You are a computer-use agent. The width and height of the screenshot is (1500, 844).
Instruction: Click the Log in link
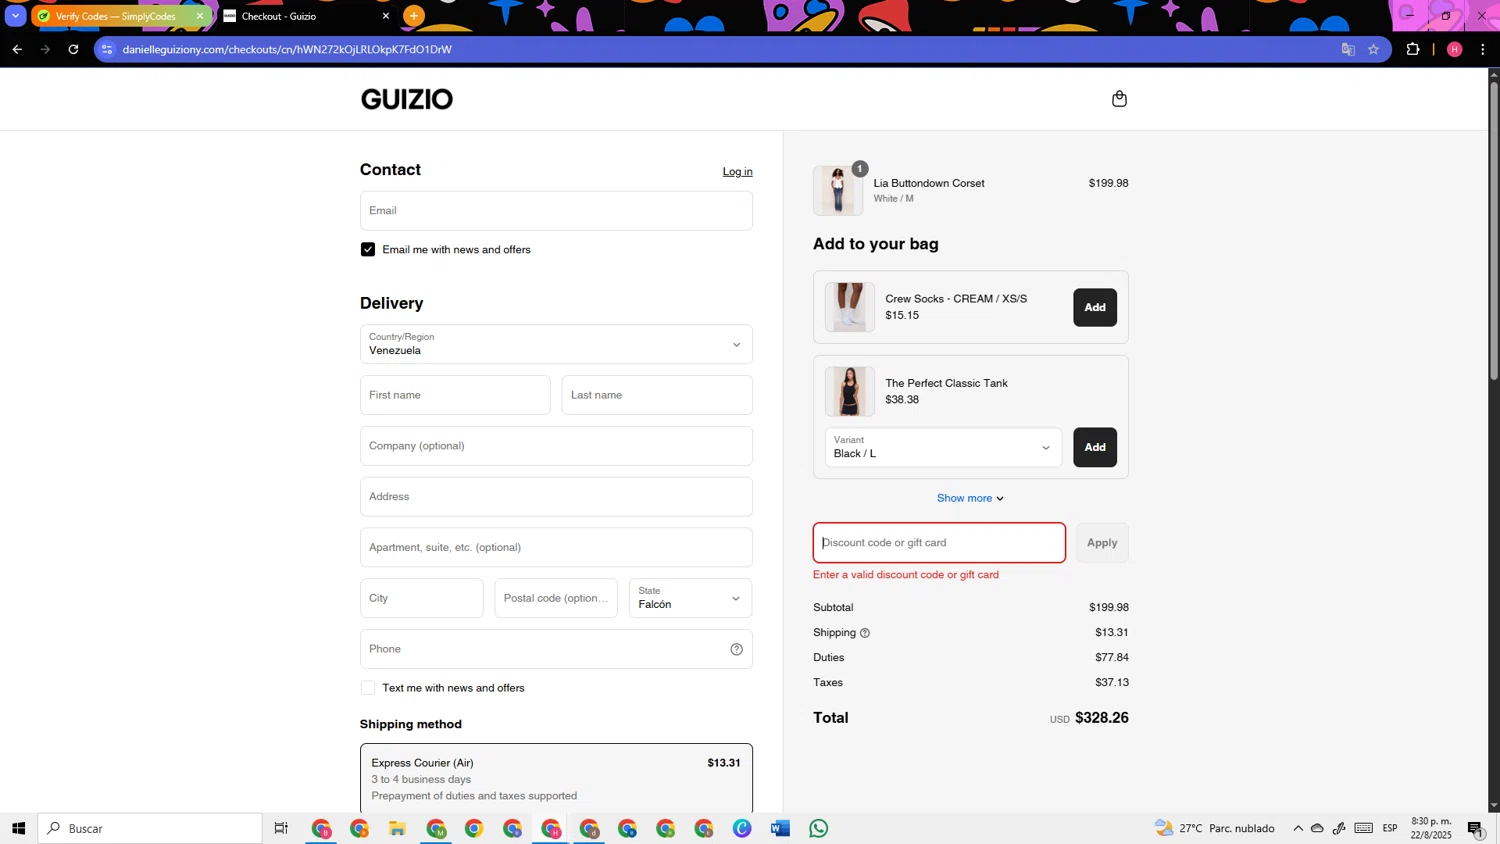pos(737,172)
